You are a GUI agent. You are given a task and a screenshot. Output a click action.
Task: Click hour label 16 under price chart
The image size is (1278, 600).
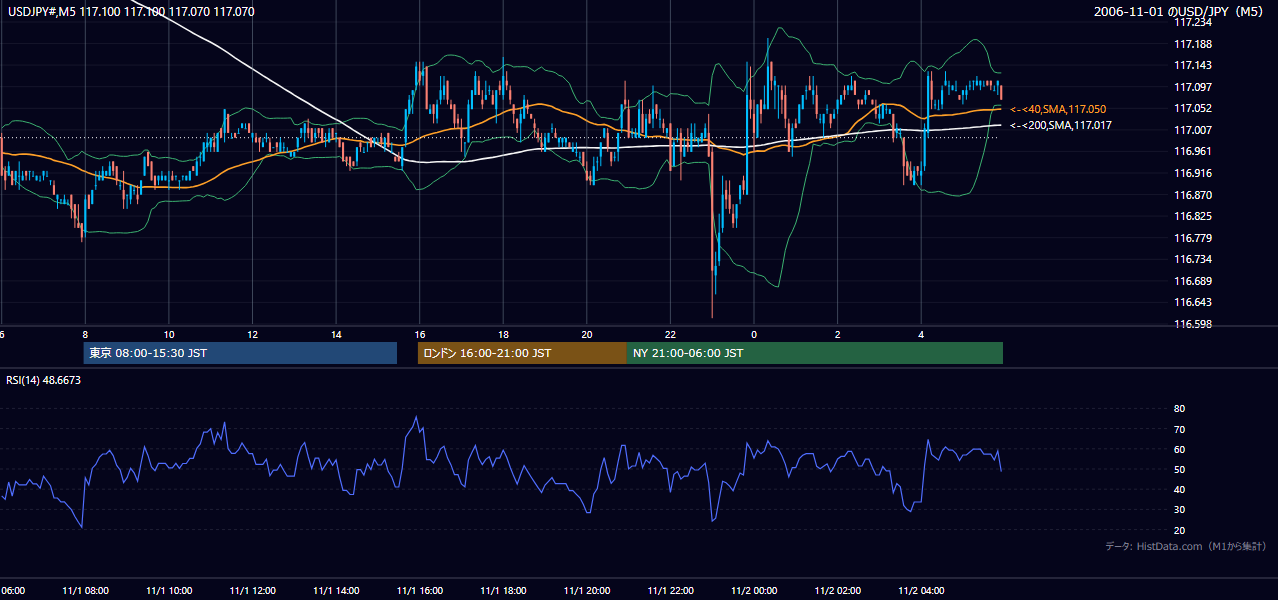point(420,334)
